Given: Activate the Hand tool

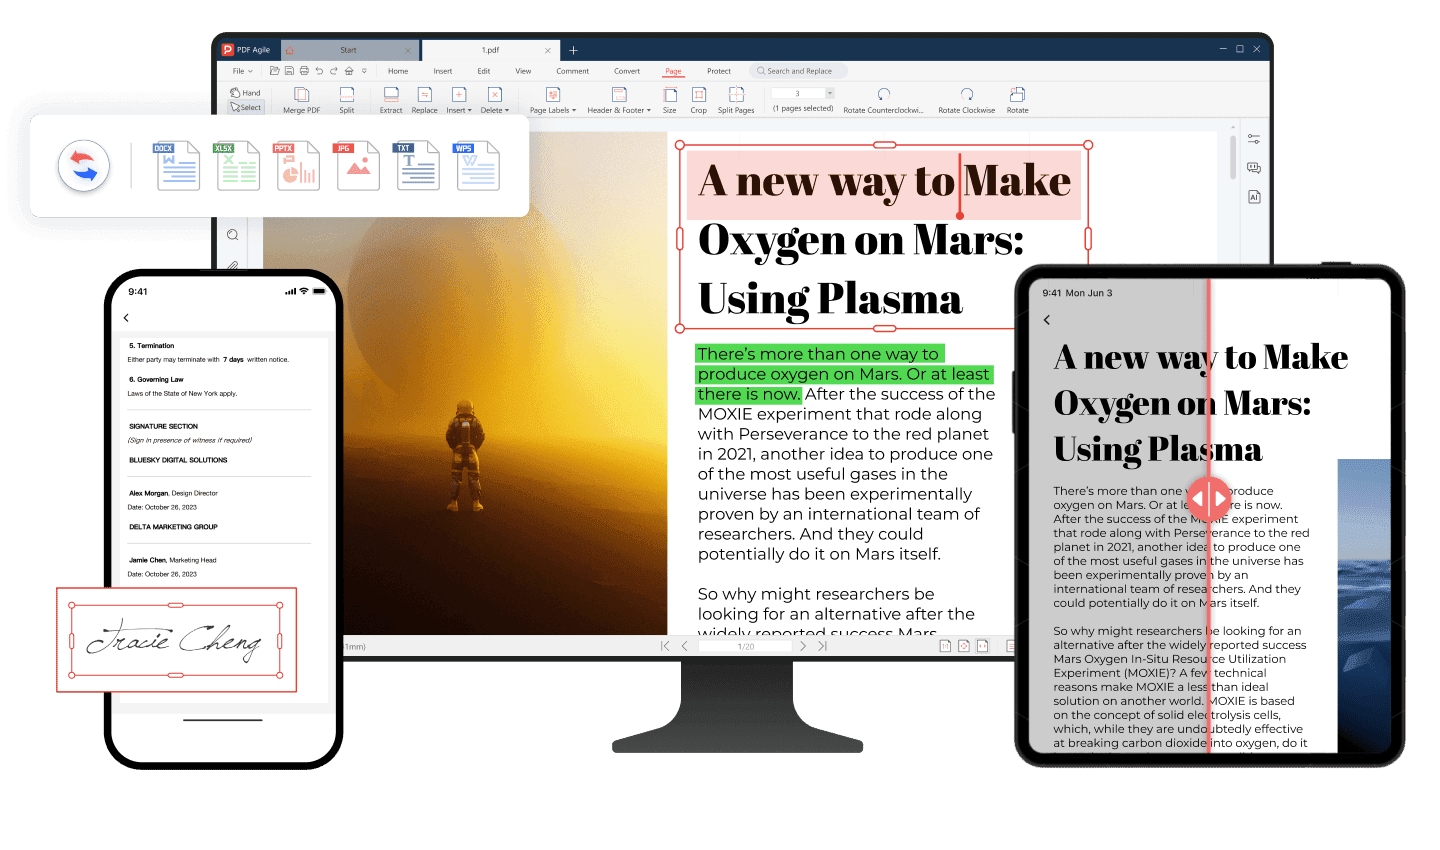Looking at the screenshot, I should coord(246,93).
